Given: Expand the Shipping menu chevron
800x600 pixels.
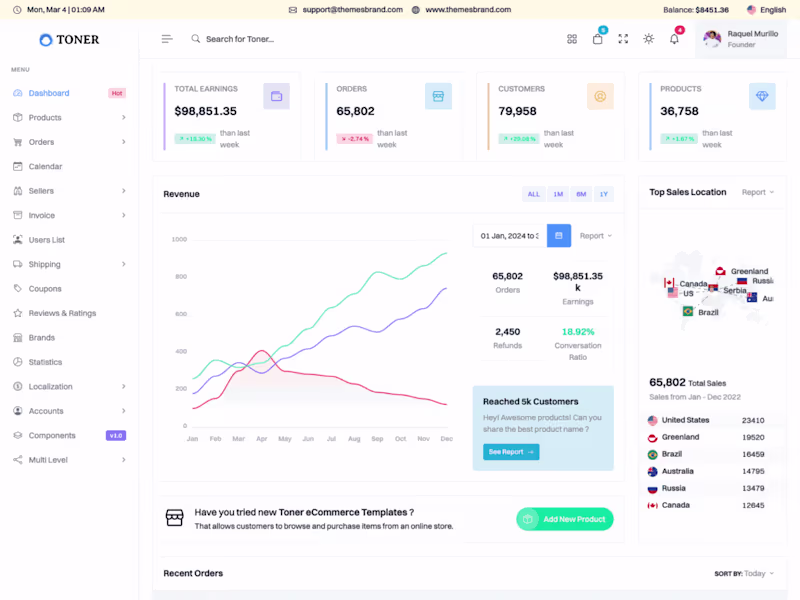Looking at the screenshot, I should click(x=123, y=264).
